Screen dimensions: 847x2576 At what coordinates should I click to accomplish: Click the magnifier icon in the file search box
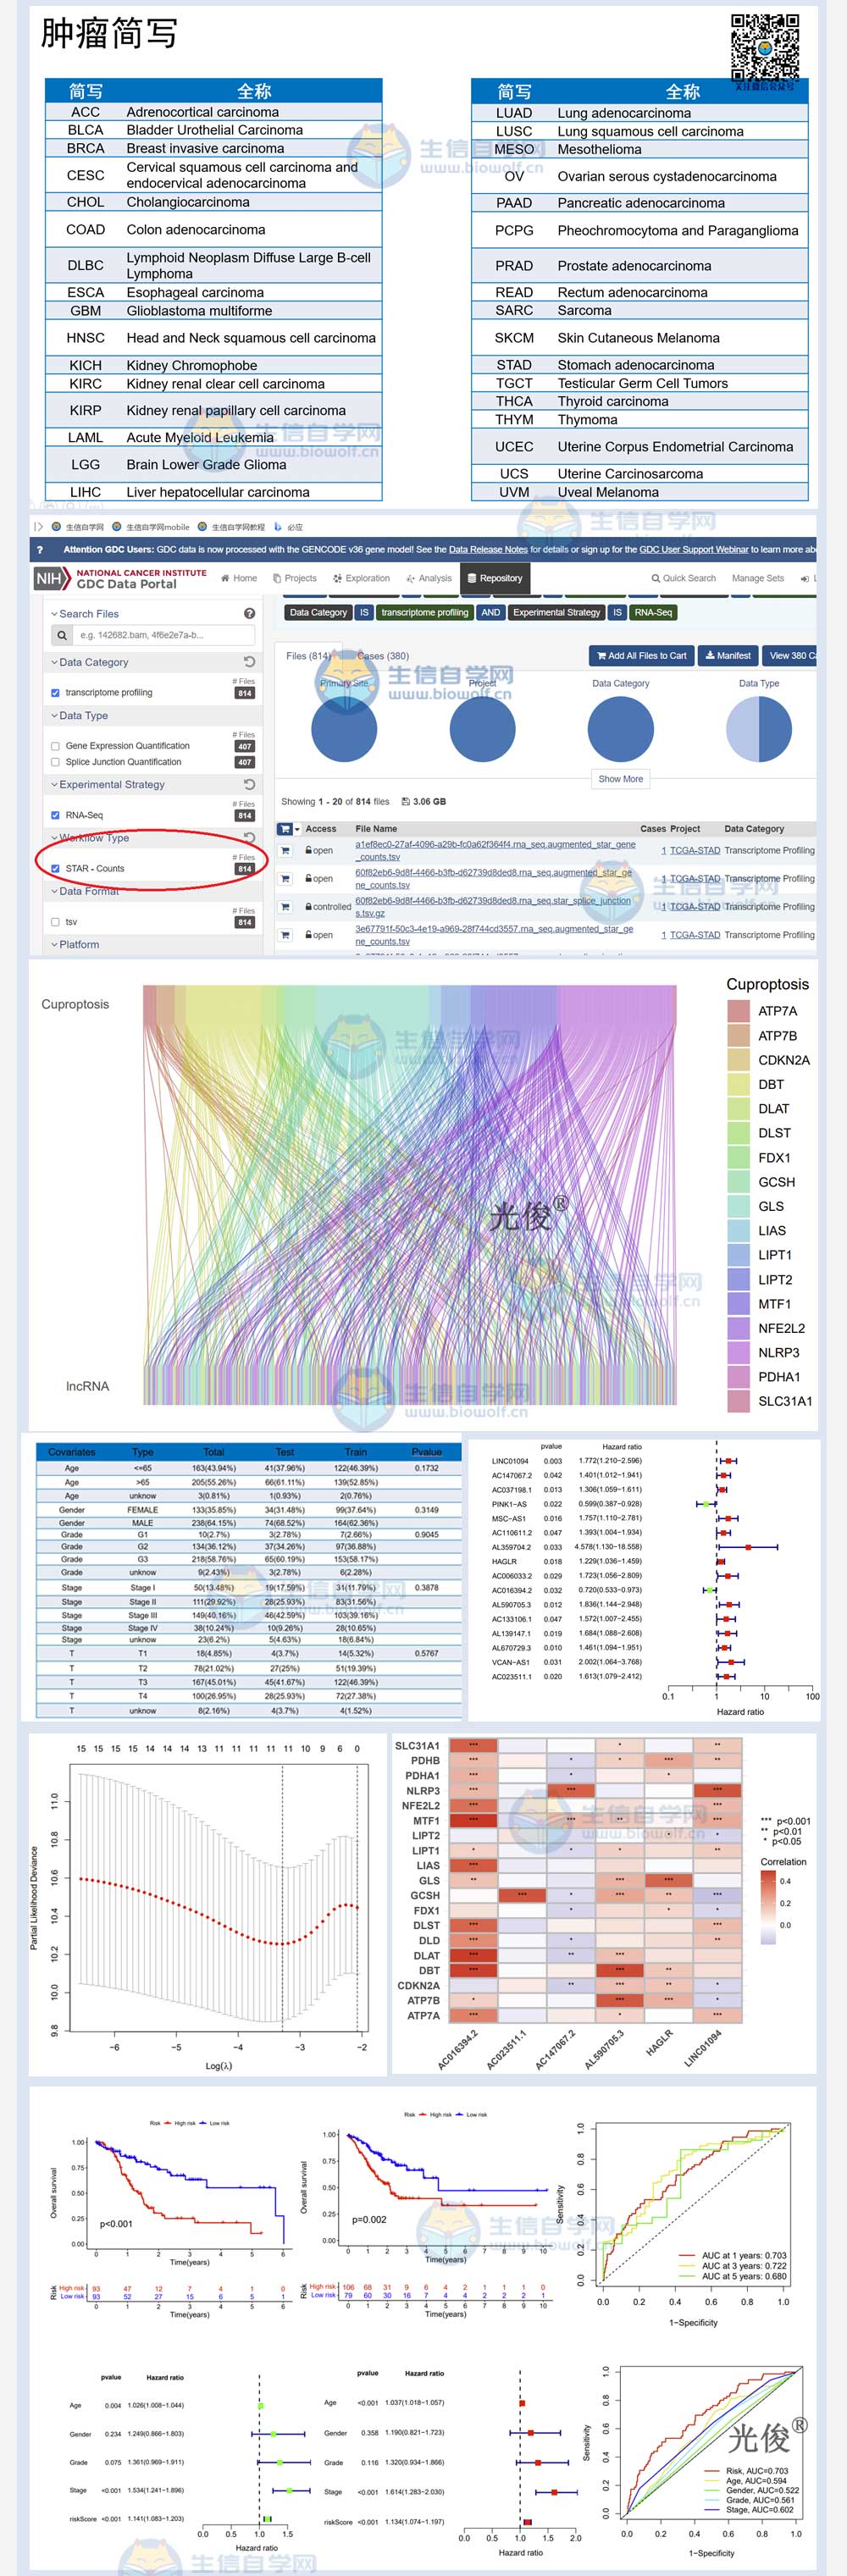point(62,635)
